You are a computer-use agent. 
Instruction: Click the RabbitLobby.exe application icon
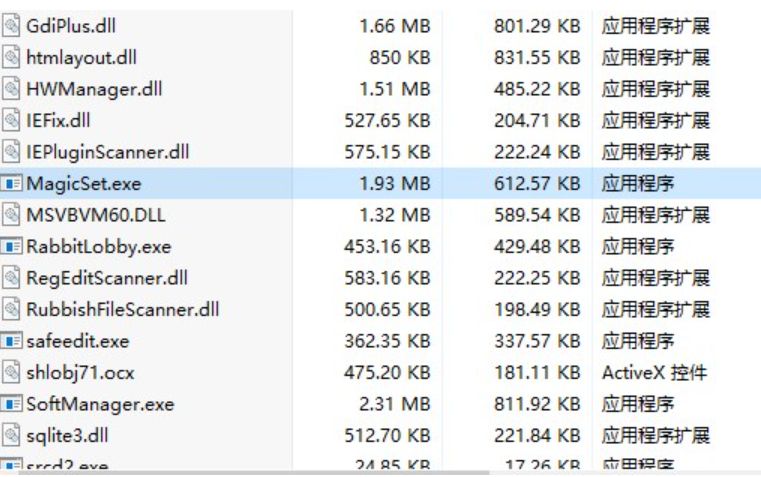(x=11, y=247)
